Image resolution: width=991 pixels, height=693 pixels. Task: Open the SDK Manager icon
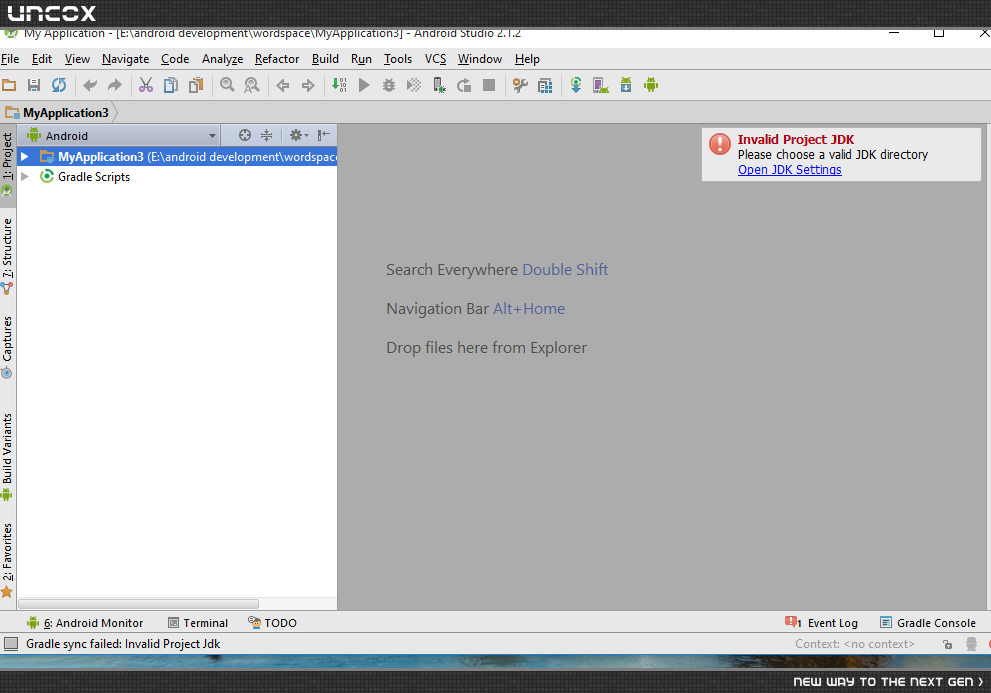626,85
